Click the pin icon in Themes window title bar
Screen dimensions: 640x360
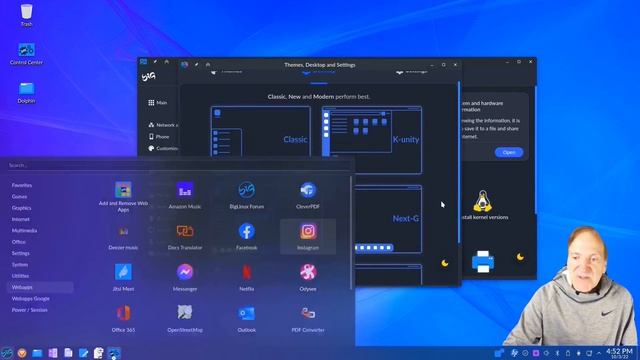pos(196,64)
